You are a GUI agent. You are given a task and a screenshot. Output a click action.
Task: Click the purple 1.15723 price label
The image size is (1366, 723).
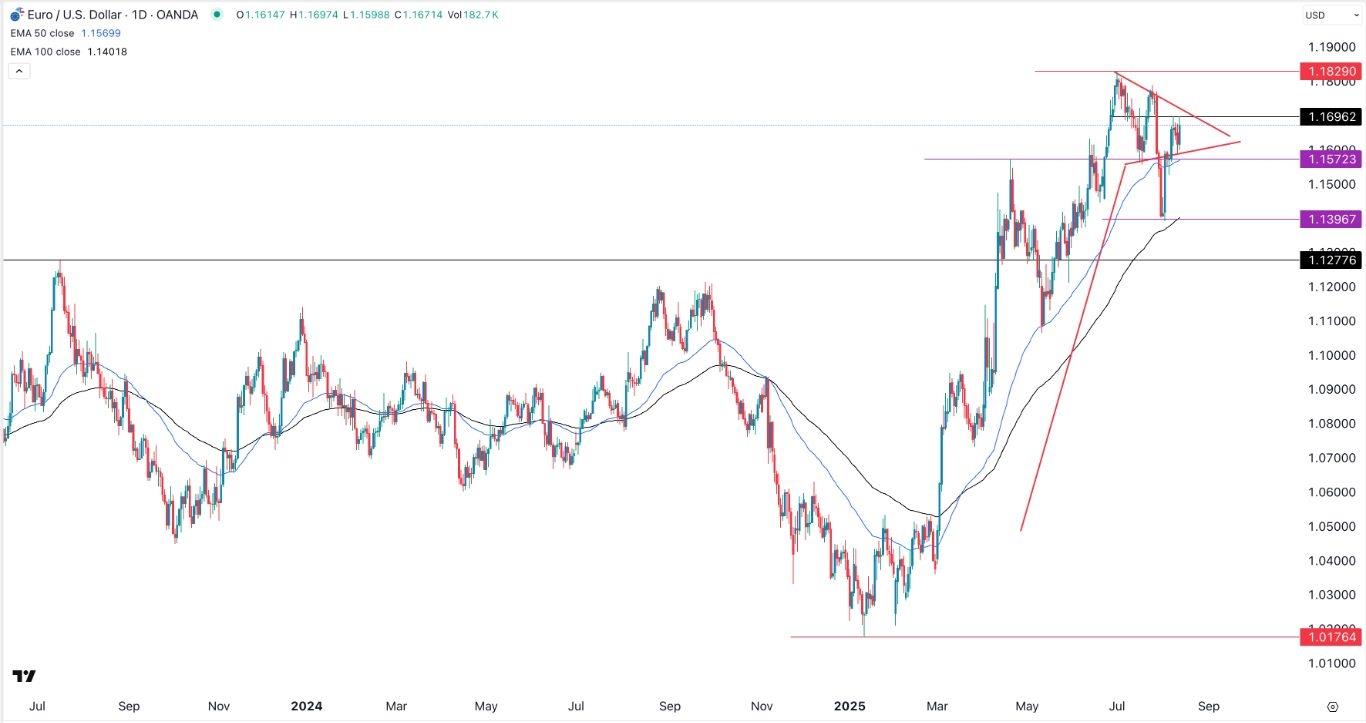click(x=1329, y=159)
